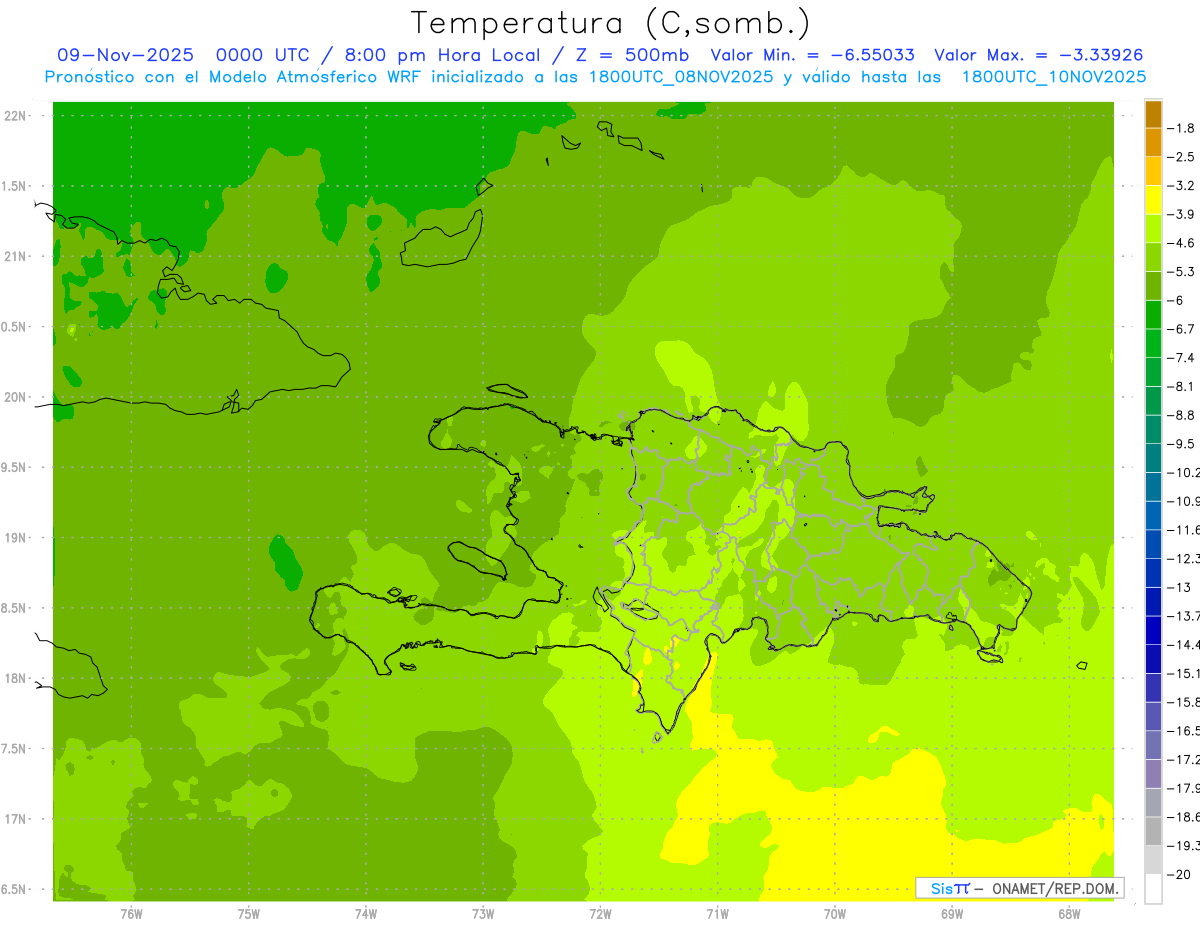Click the gray swatch between -18.6 and -19.3

1153,831
